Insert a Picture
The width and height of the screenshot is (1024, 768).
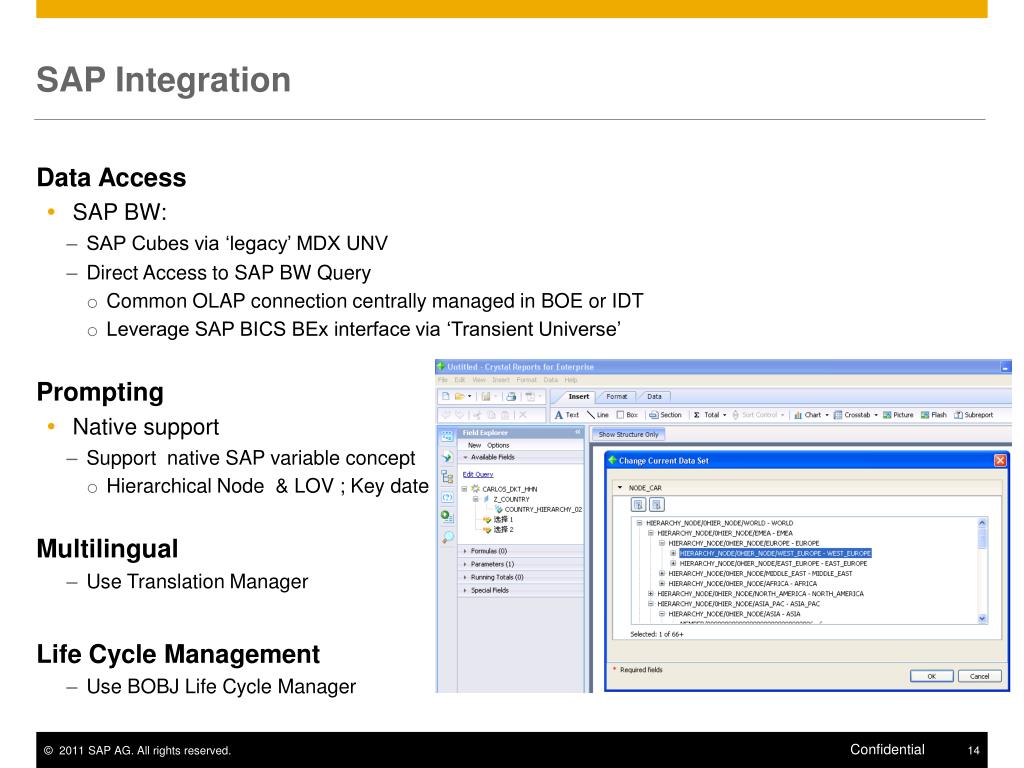coord(899,415)
